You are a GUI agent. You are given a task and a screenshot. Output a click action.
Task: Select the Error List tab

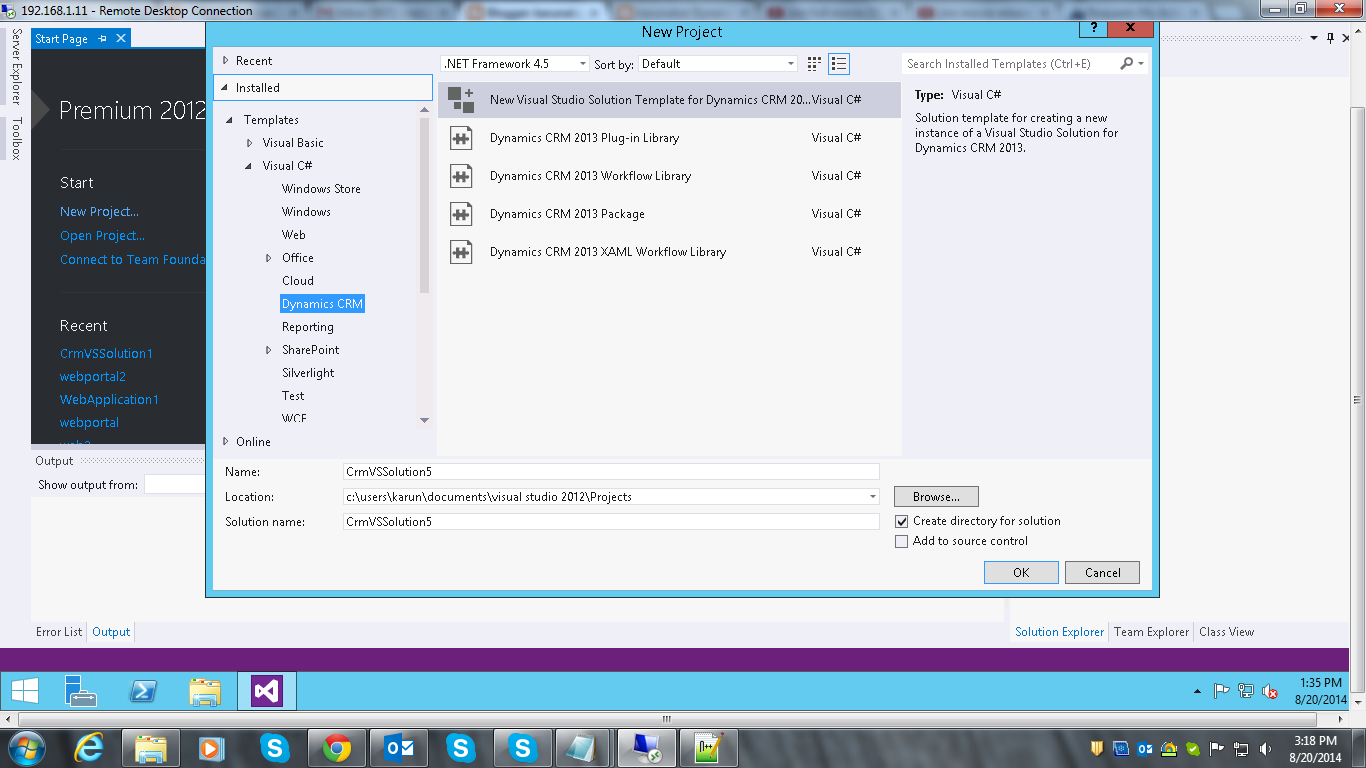tap(58, 631)
